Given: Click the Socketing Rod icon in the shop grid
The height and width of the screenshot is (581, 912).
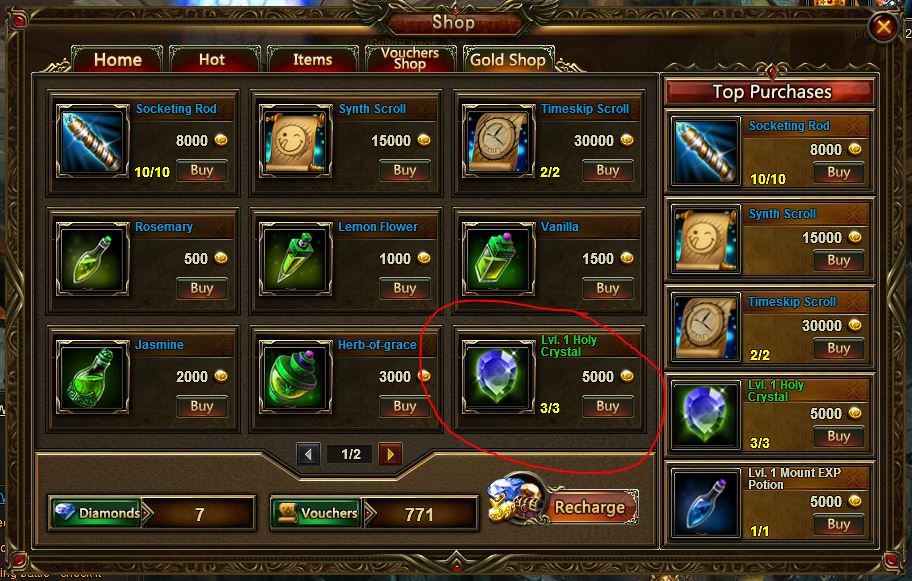Looking at the screenshot, I should (92, 141).
